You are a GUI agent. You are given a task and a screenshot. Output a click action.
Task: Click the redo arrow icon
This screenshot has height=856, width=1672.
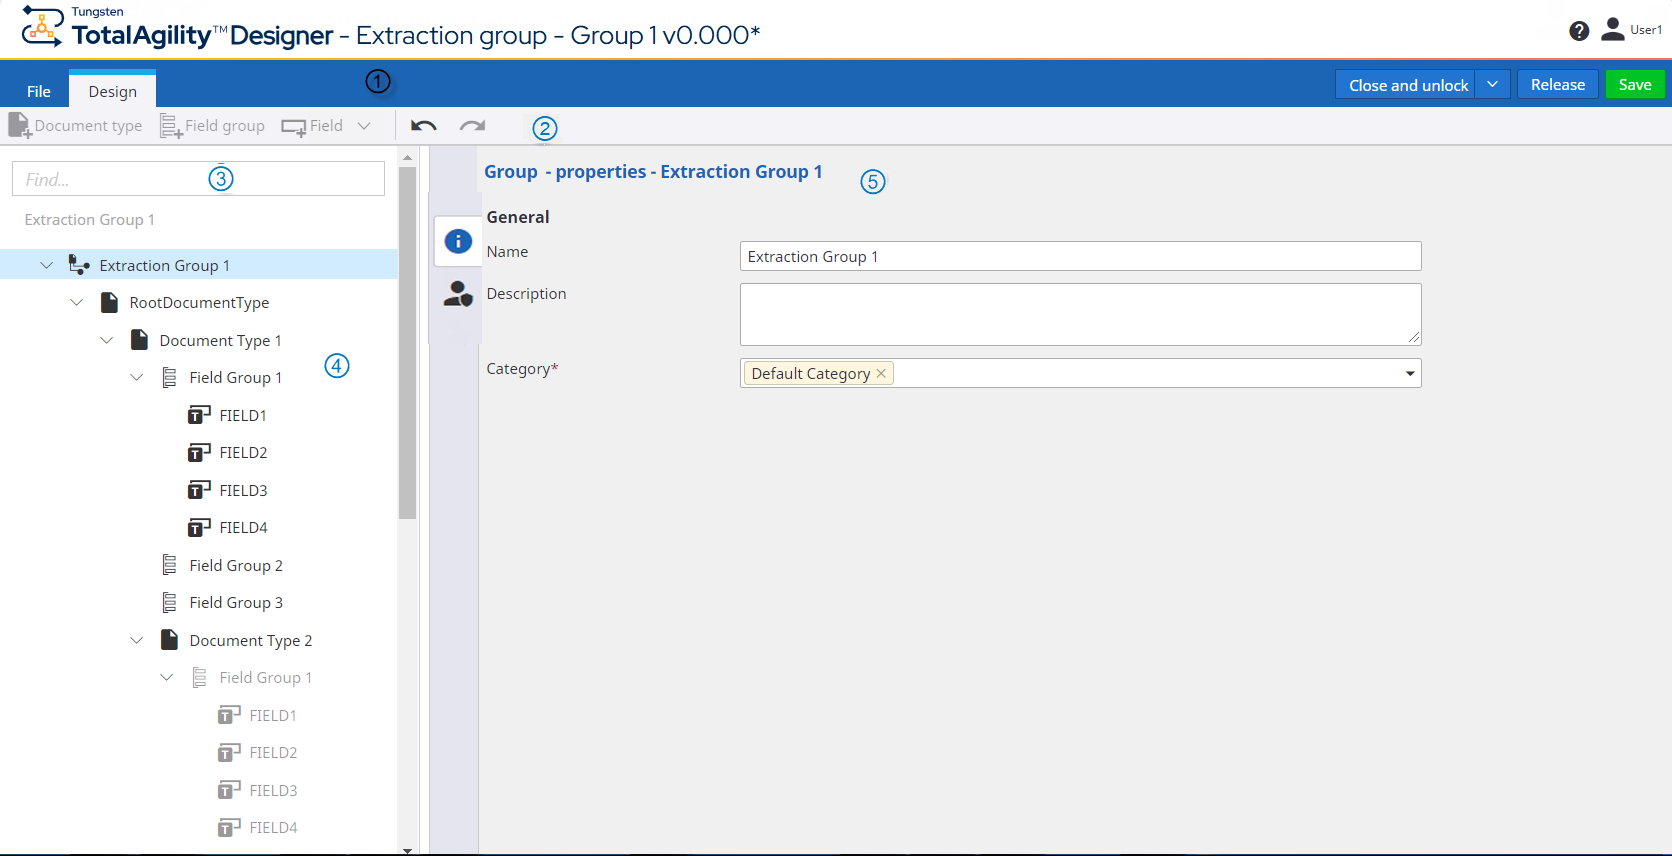point(472,126)
